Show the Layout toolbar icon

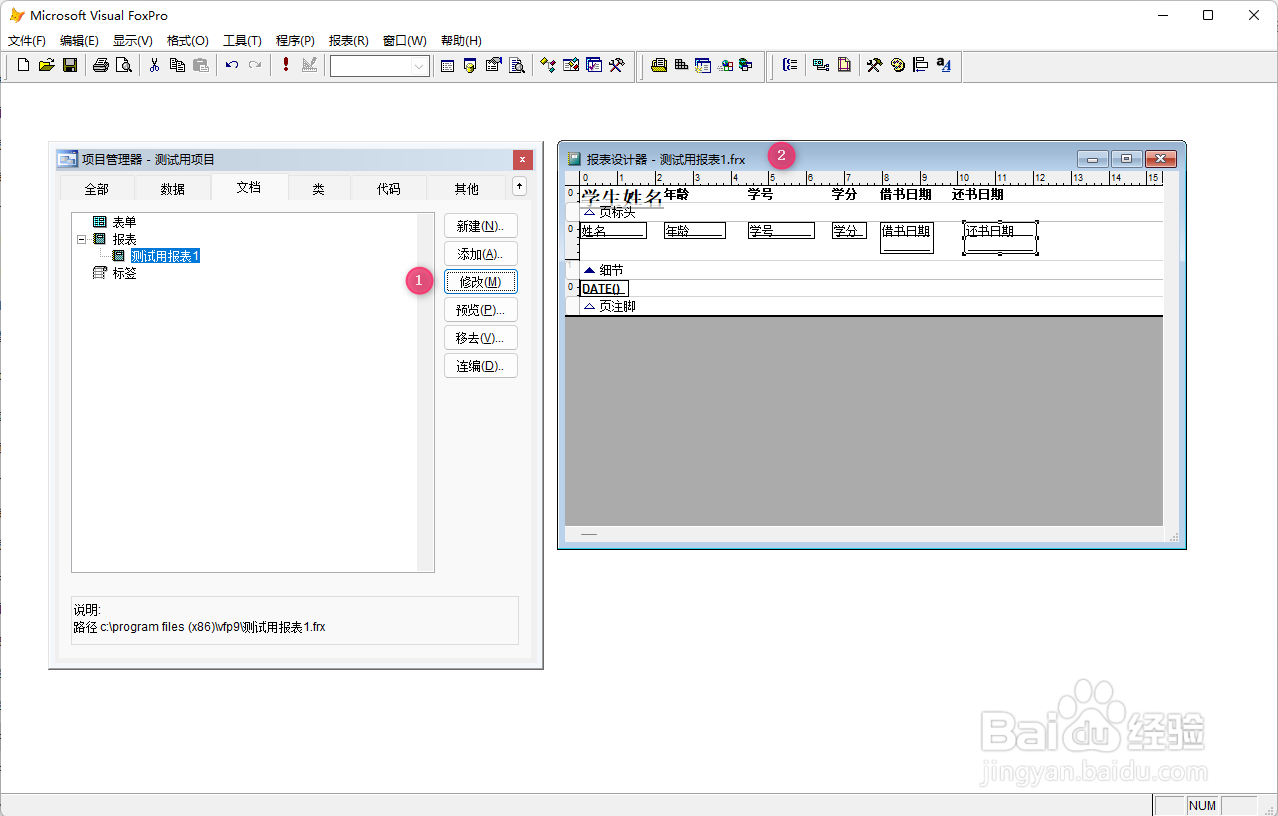click(920, 65)
